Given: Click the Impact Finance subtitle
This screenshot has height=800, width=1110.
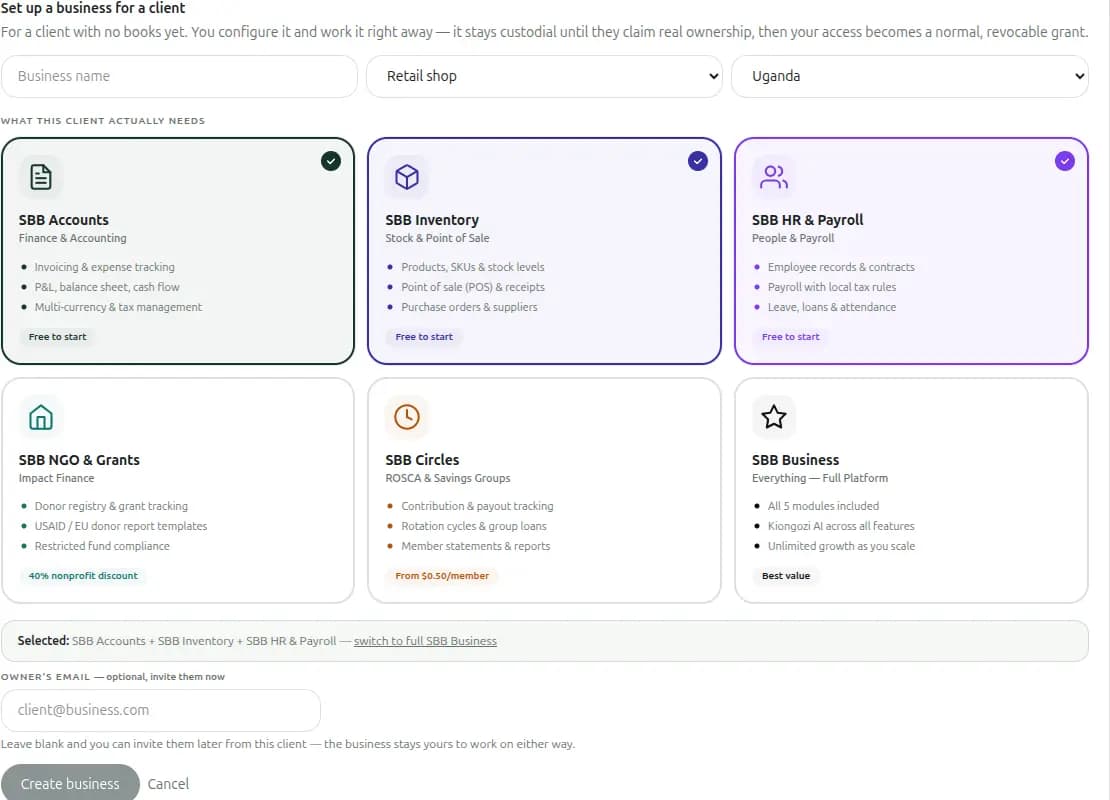Looking at the screenshot, I should pyautogui.click(x=57, y=479).
